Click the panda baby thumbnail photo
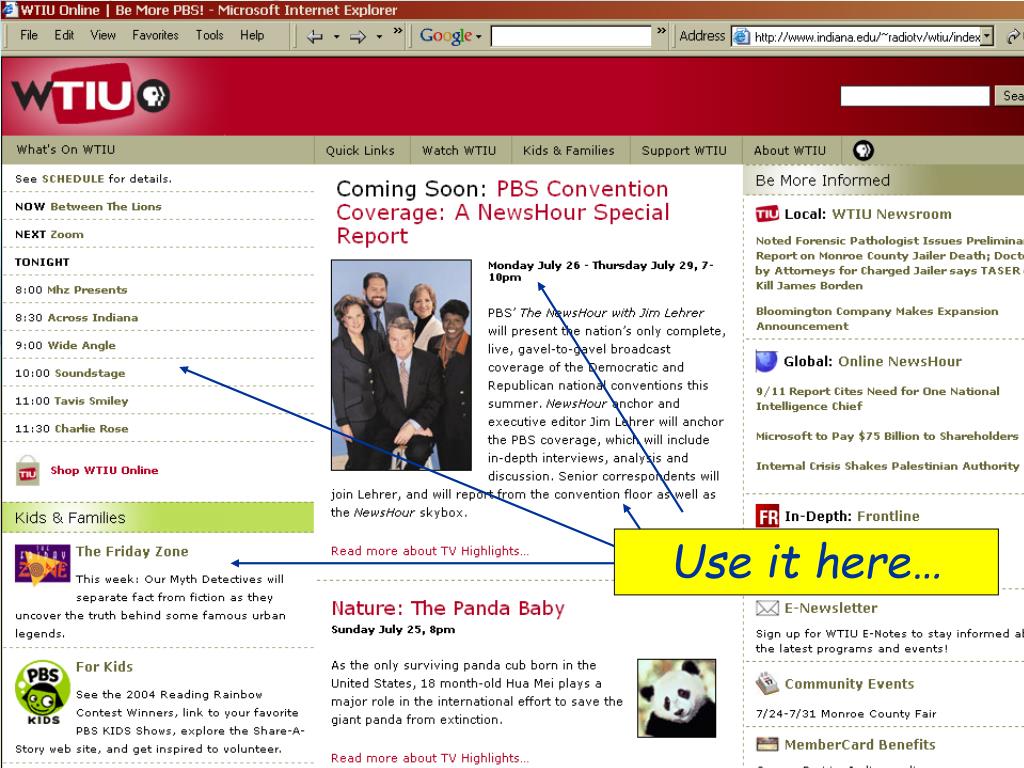Screen dimensions: 1024x768 coord(677,698)
